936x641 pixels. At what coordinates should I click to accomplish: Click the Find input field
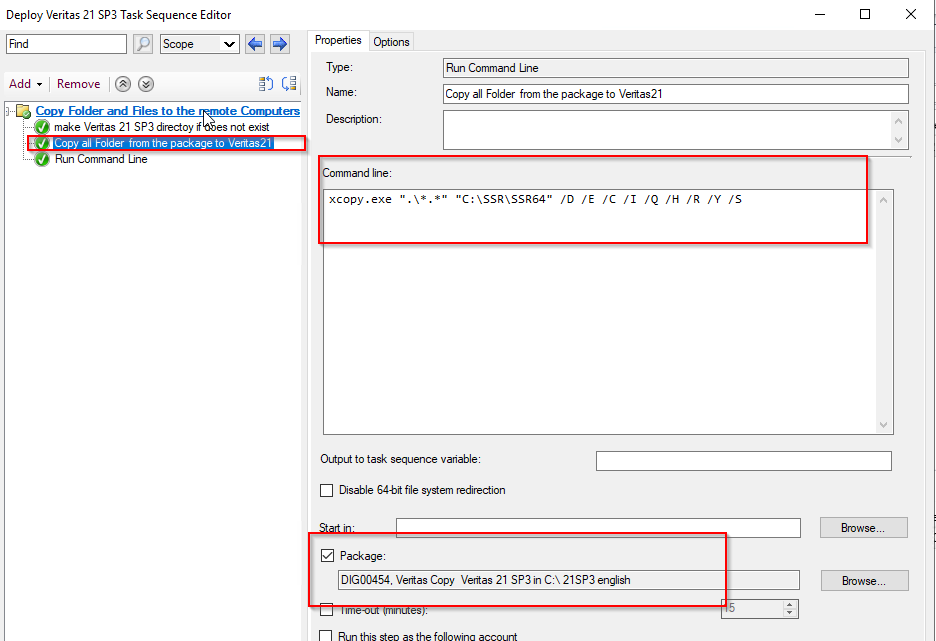pyautogui.click(x=66, y=44)
